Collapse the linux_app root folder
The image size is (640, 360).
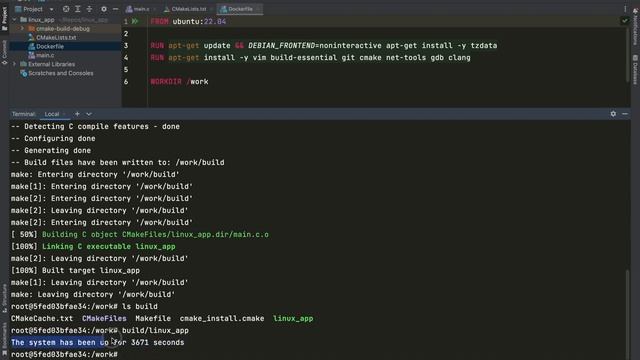coord(15,20)
